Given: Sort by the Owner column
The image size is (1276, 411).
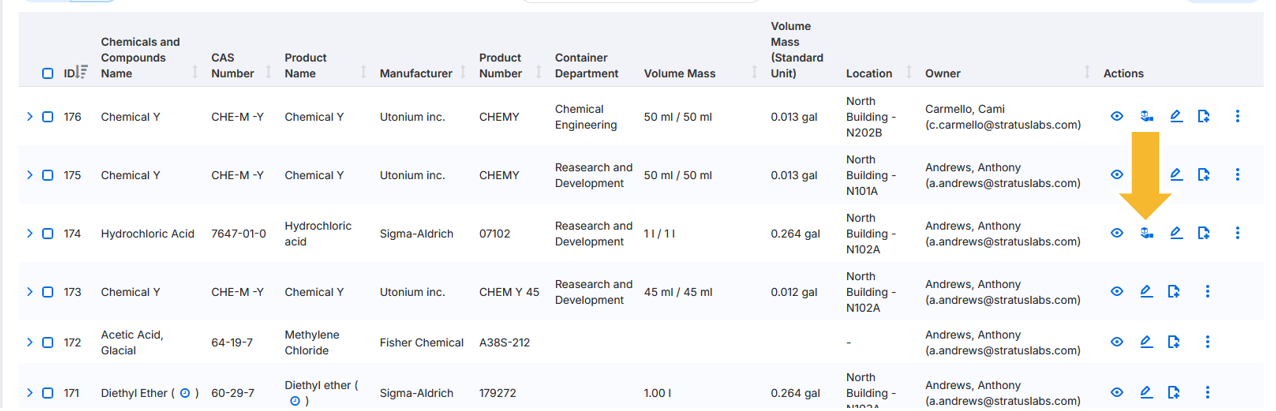Looking at the screenshot, I should (1087, 73).
